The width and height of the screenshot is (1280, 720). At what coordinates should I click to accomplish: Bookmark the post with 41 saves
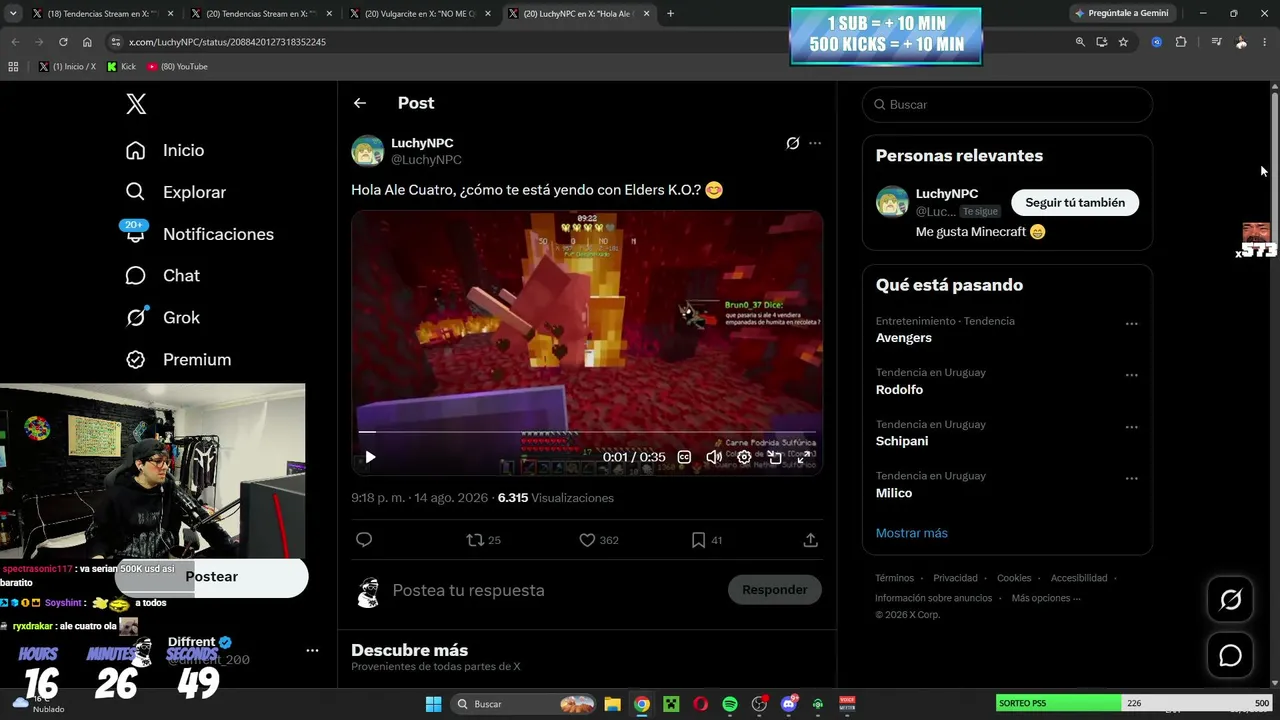[x=706, y=540]
